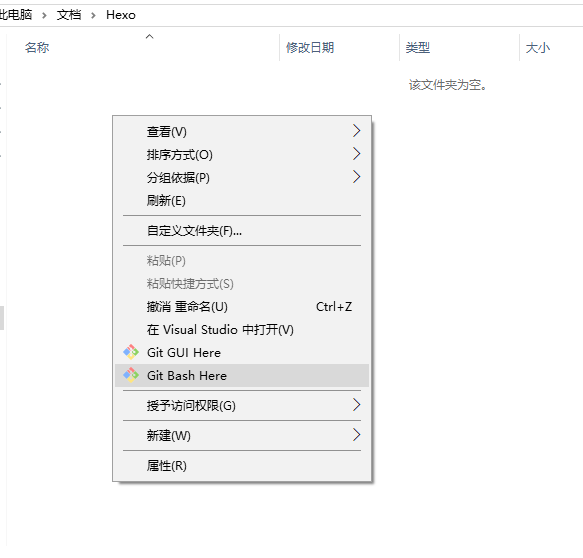
Task: Open Git Bash Here from context menu
Action: click(242, 375)
